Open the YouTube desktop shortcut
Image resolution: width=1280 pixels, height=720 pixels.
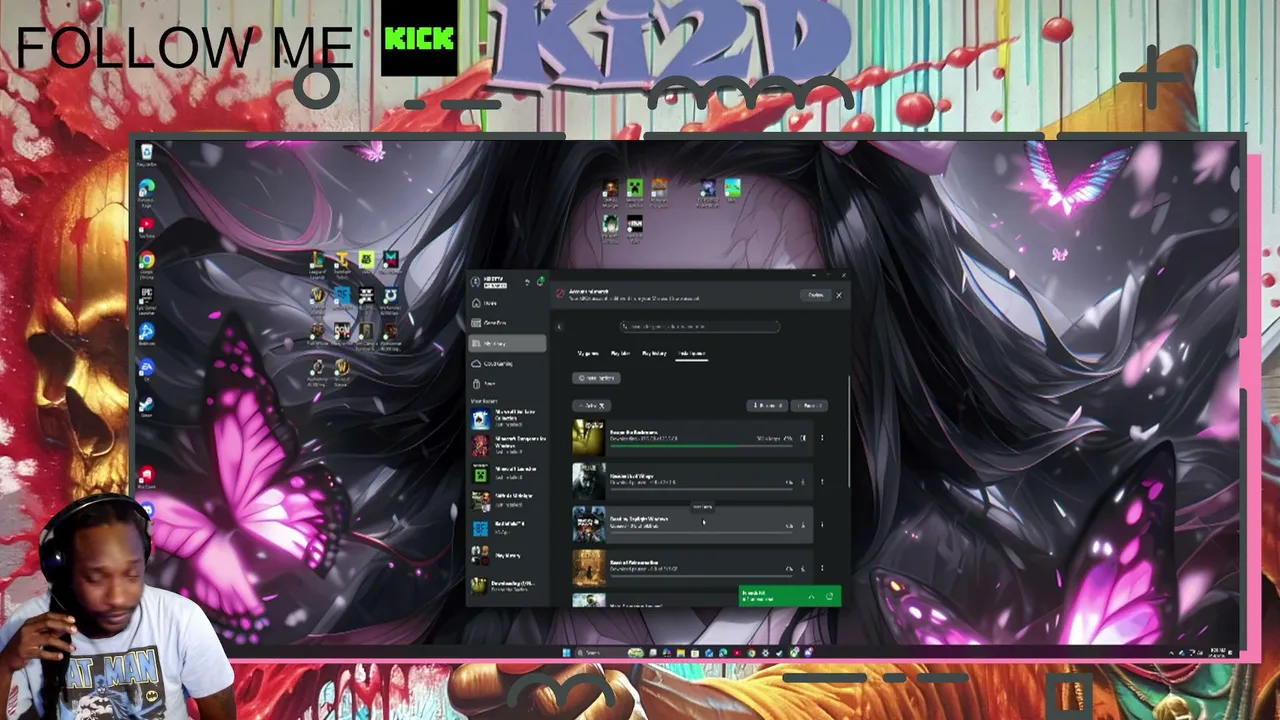click(147, 225)
